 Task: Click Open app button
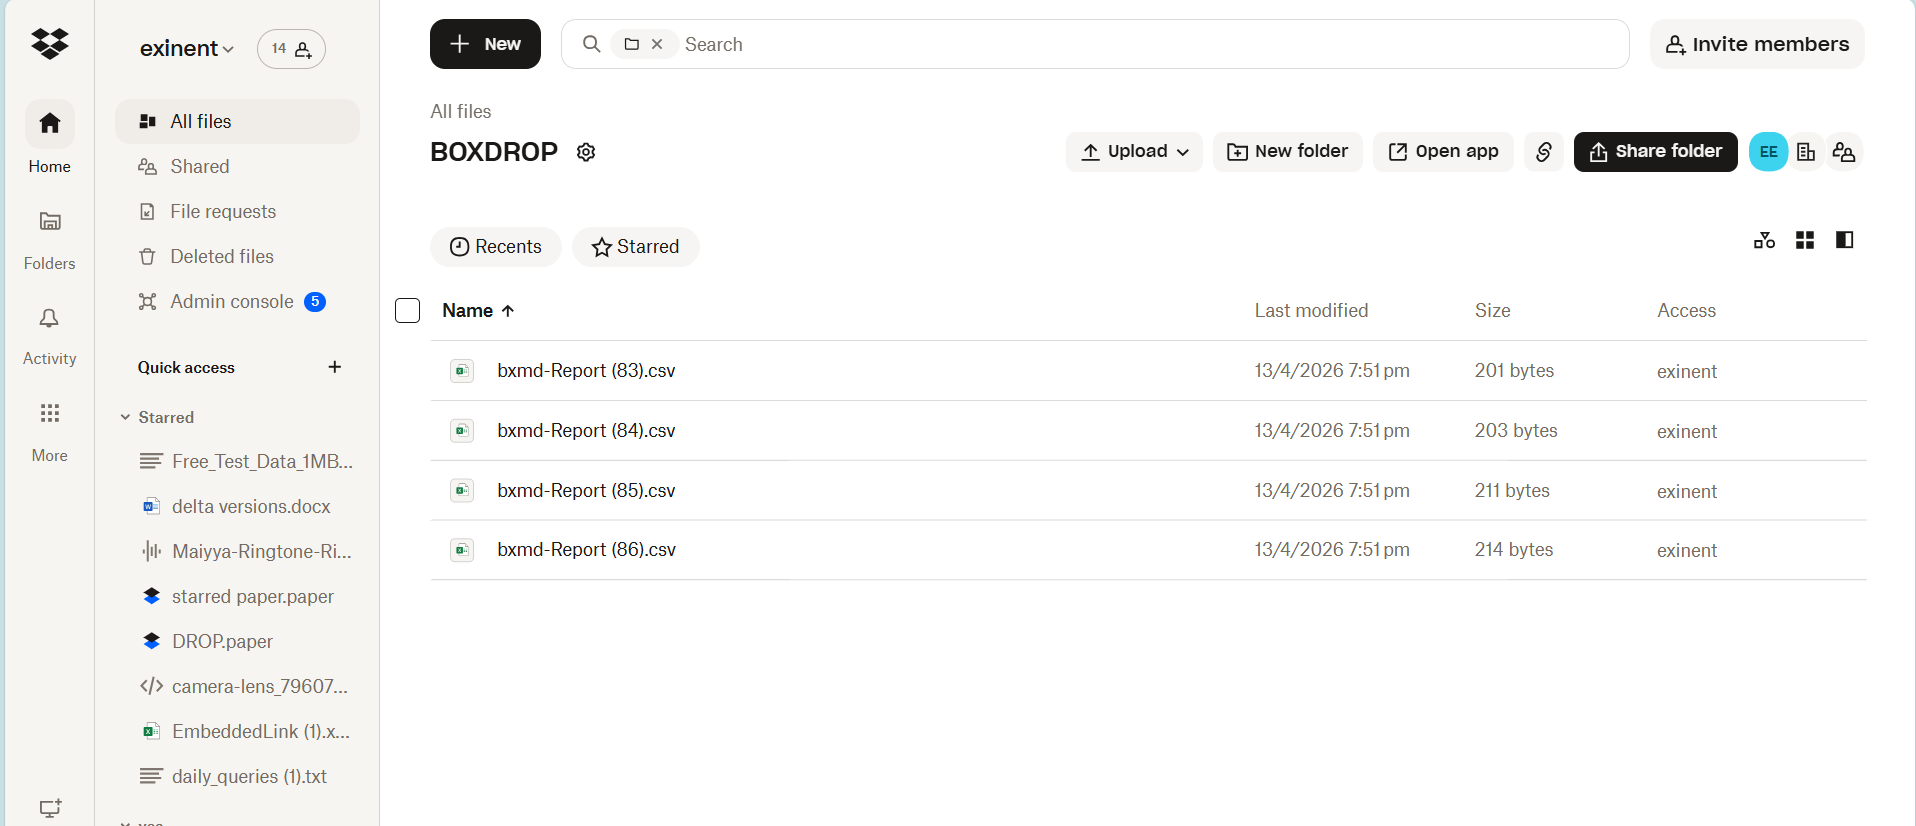pos(1443,152)
